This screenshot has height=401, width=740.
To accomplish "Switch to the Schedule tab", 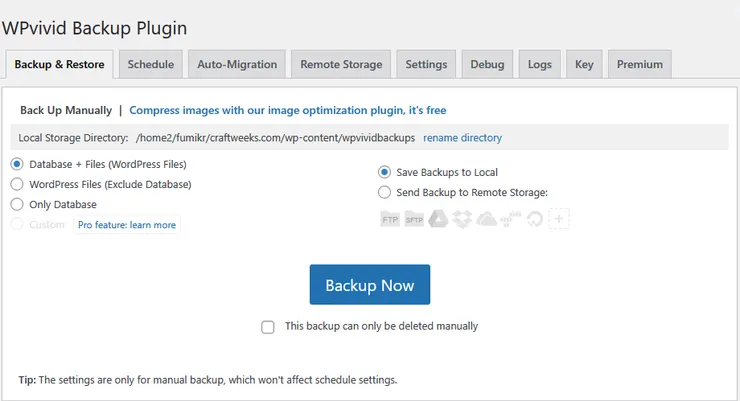I will point(150,65).
